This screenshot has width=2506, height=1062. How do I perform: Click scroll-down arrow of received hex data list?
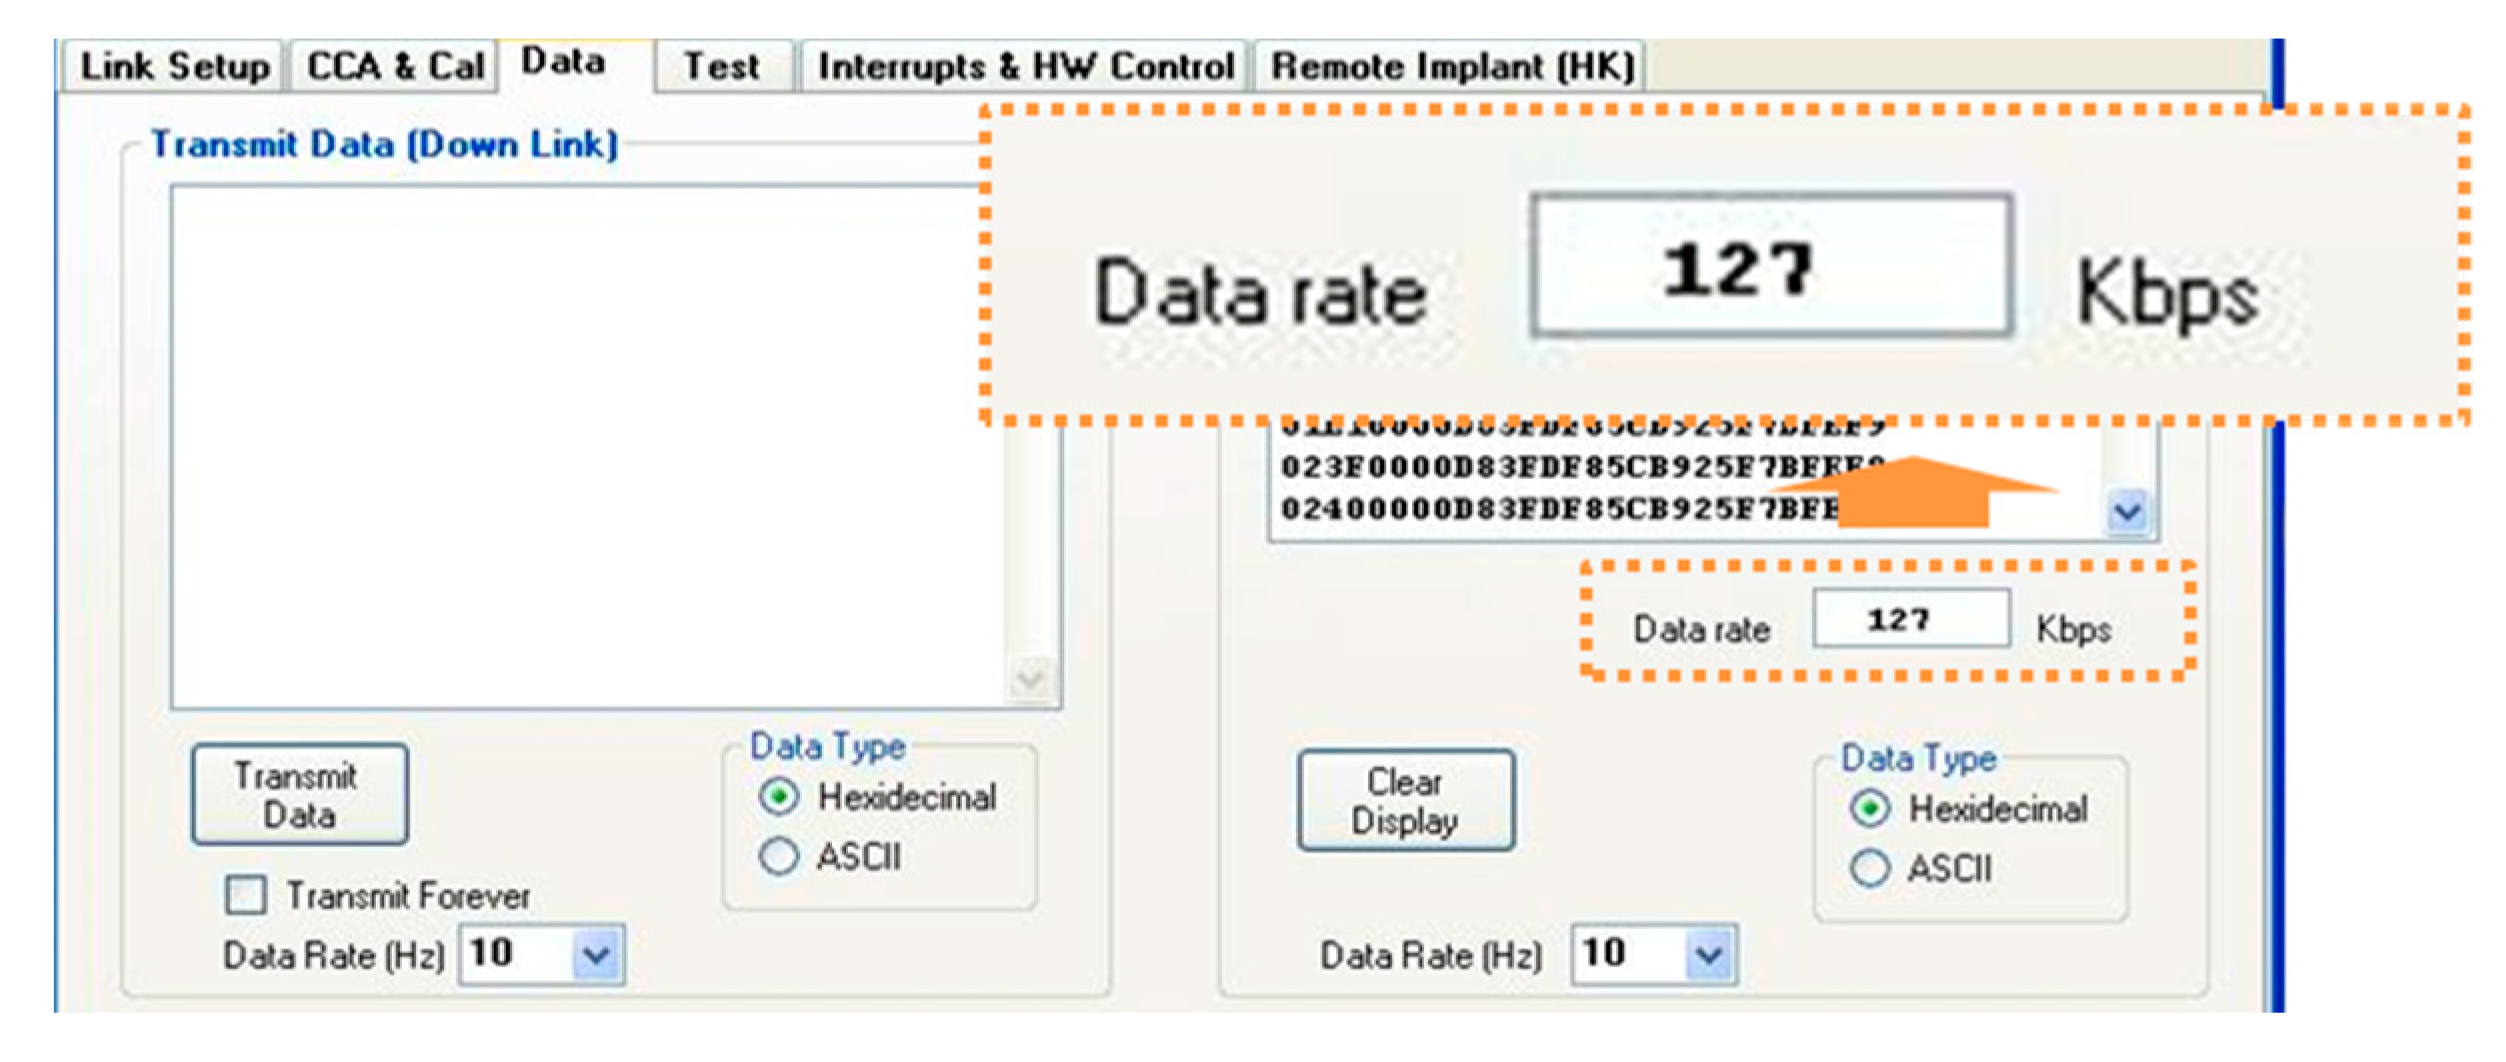(2127, 513)
